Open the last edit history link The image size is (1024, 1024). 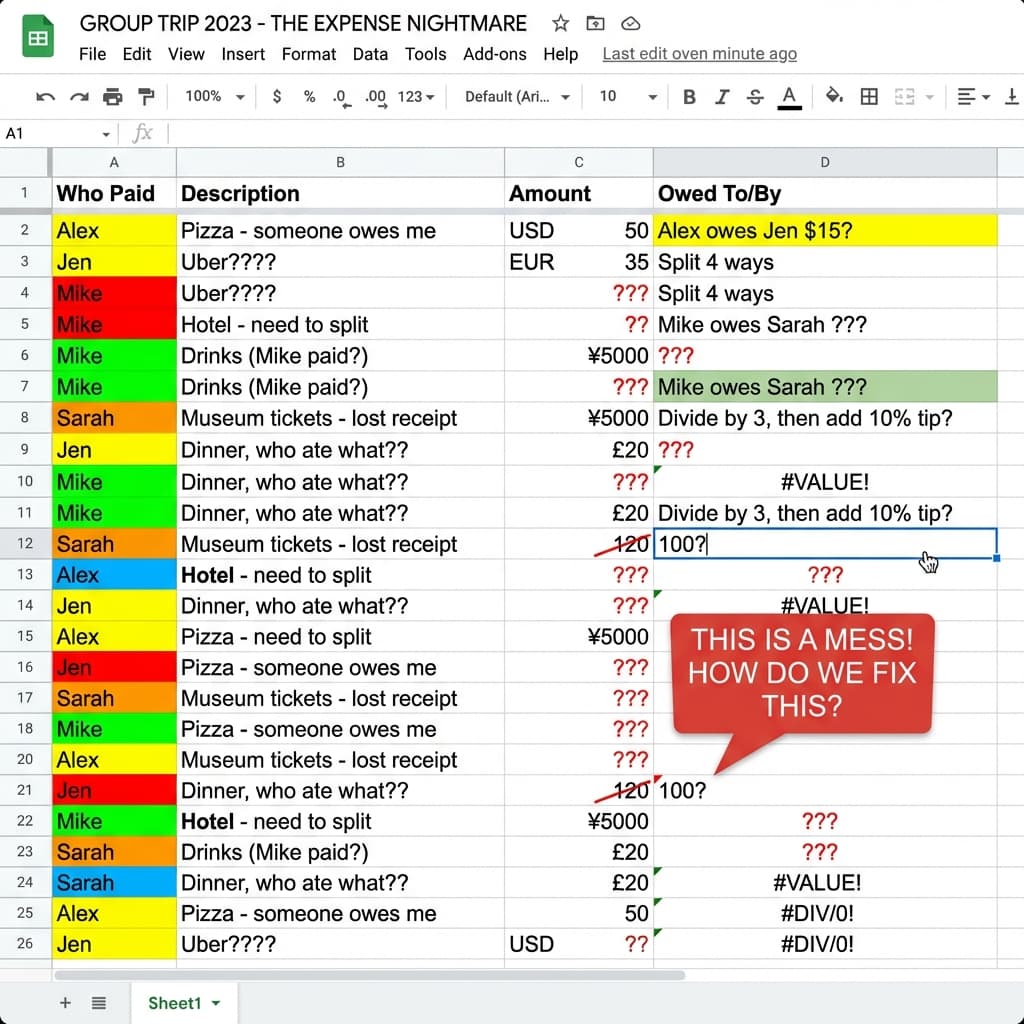699,54
